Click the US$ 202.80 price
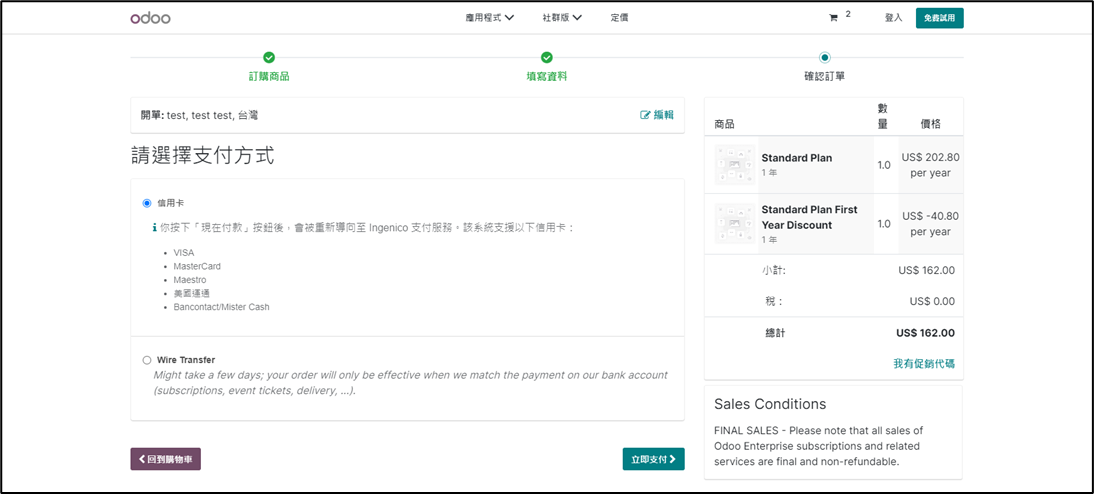Viewport: 1094px width, 494px height. (931, 158)
